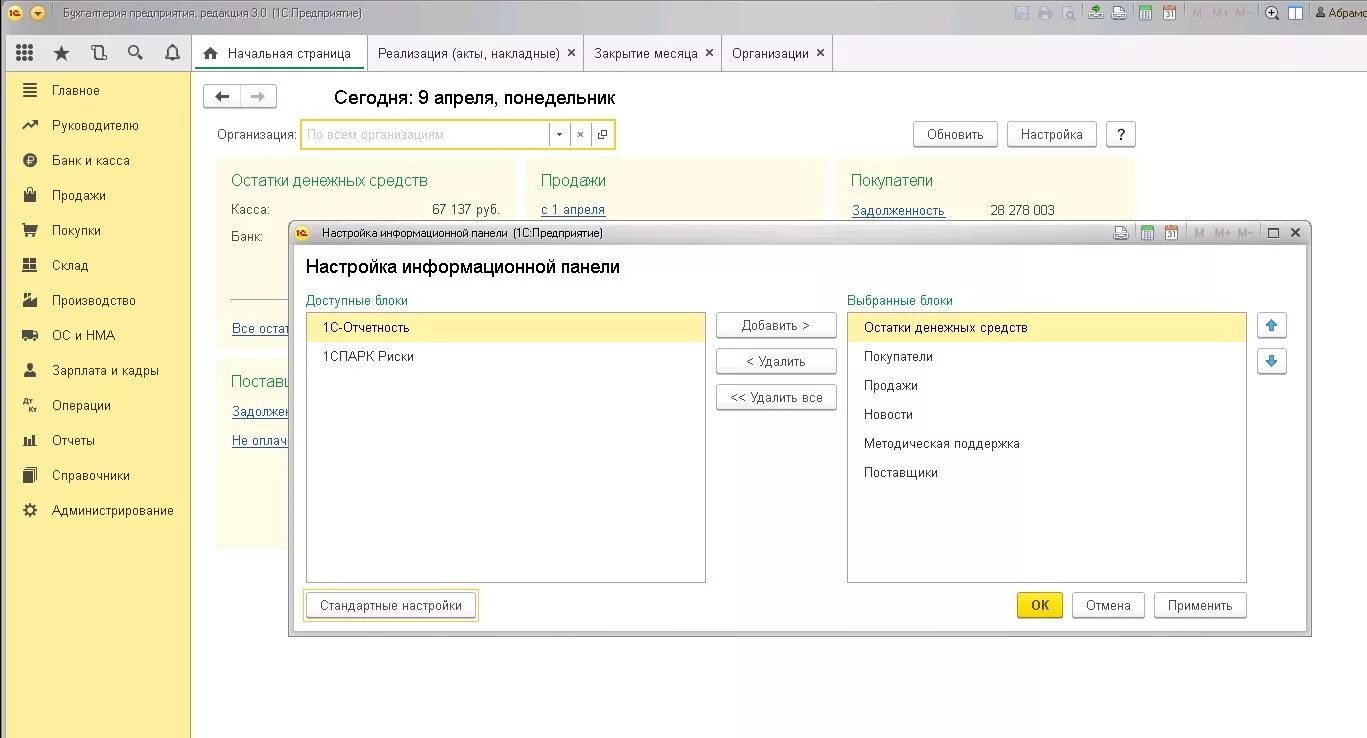Select Поставщики in chosen blocks list

1047,472
